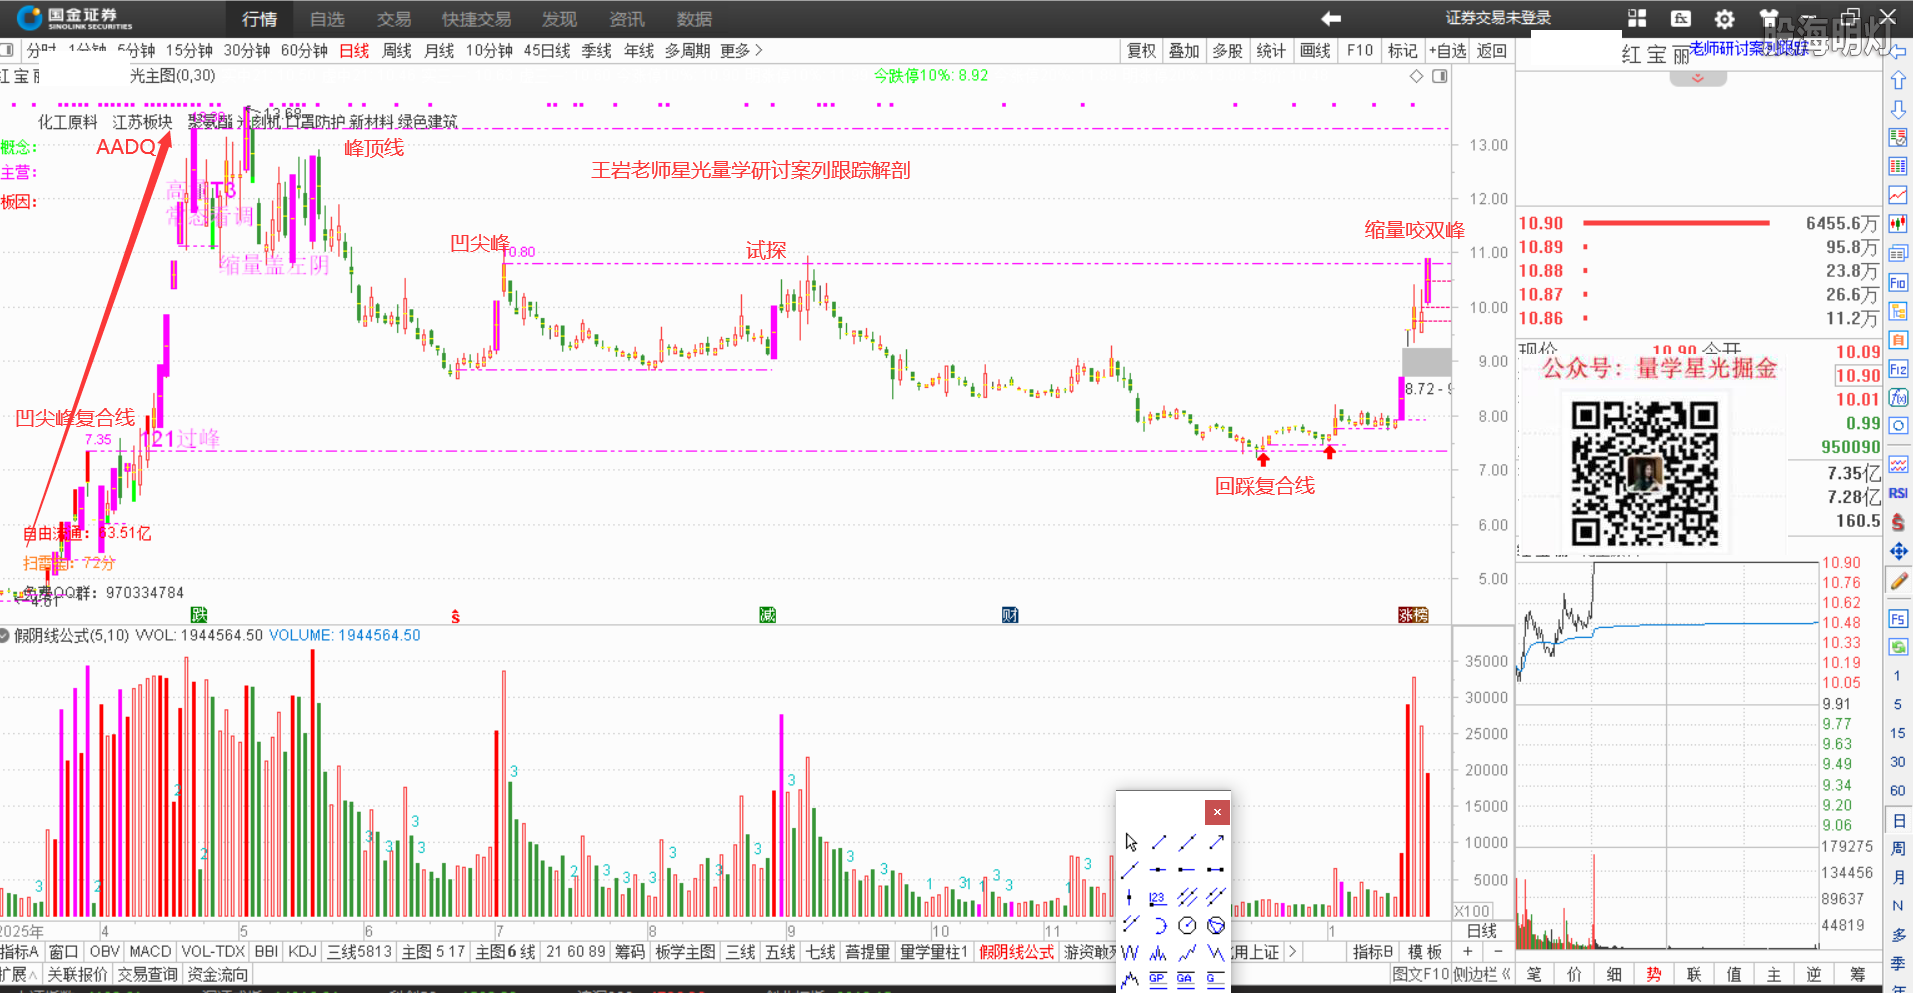The height and width of the screenshot is (993, 1913).
Task: Select the pointer tool in the drawing palette
Action: [1129, 843]
